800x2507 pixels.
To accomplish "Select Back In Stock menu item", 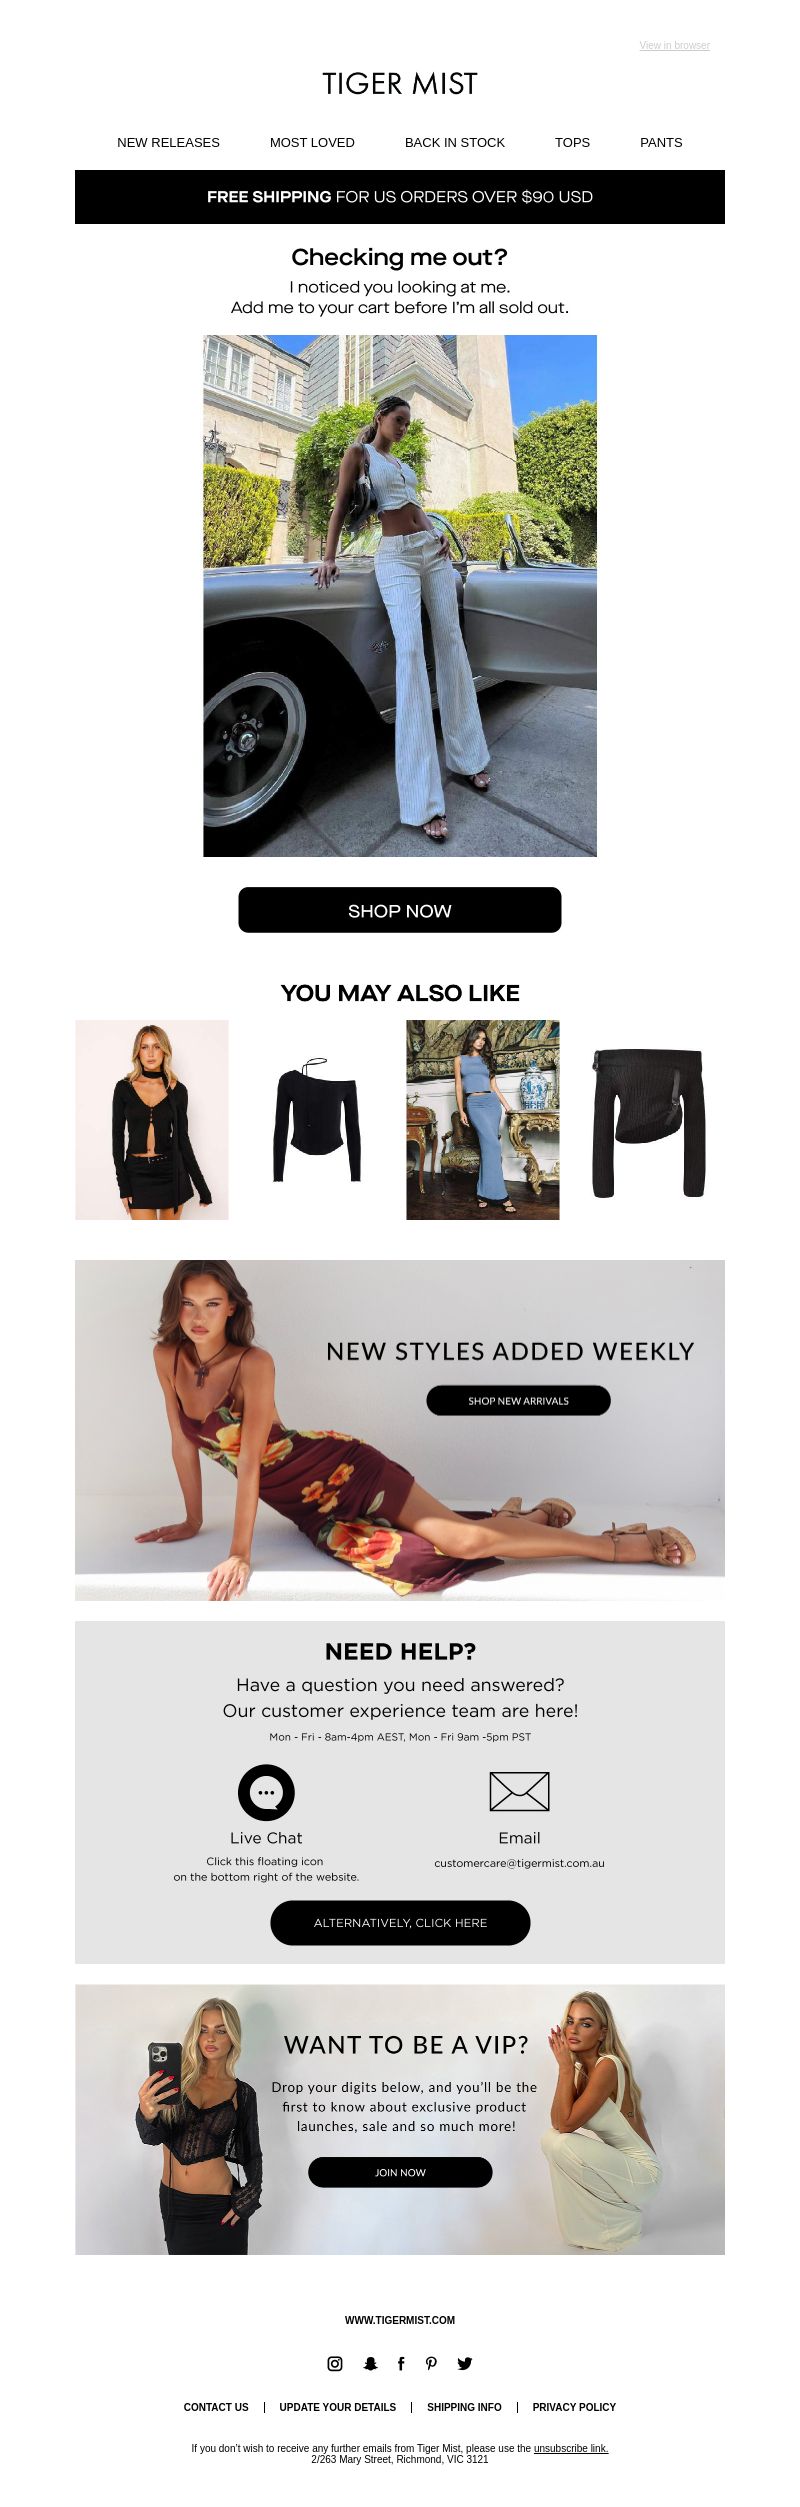I will tap(455, 142).
